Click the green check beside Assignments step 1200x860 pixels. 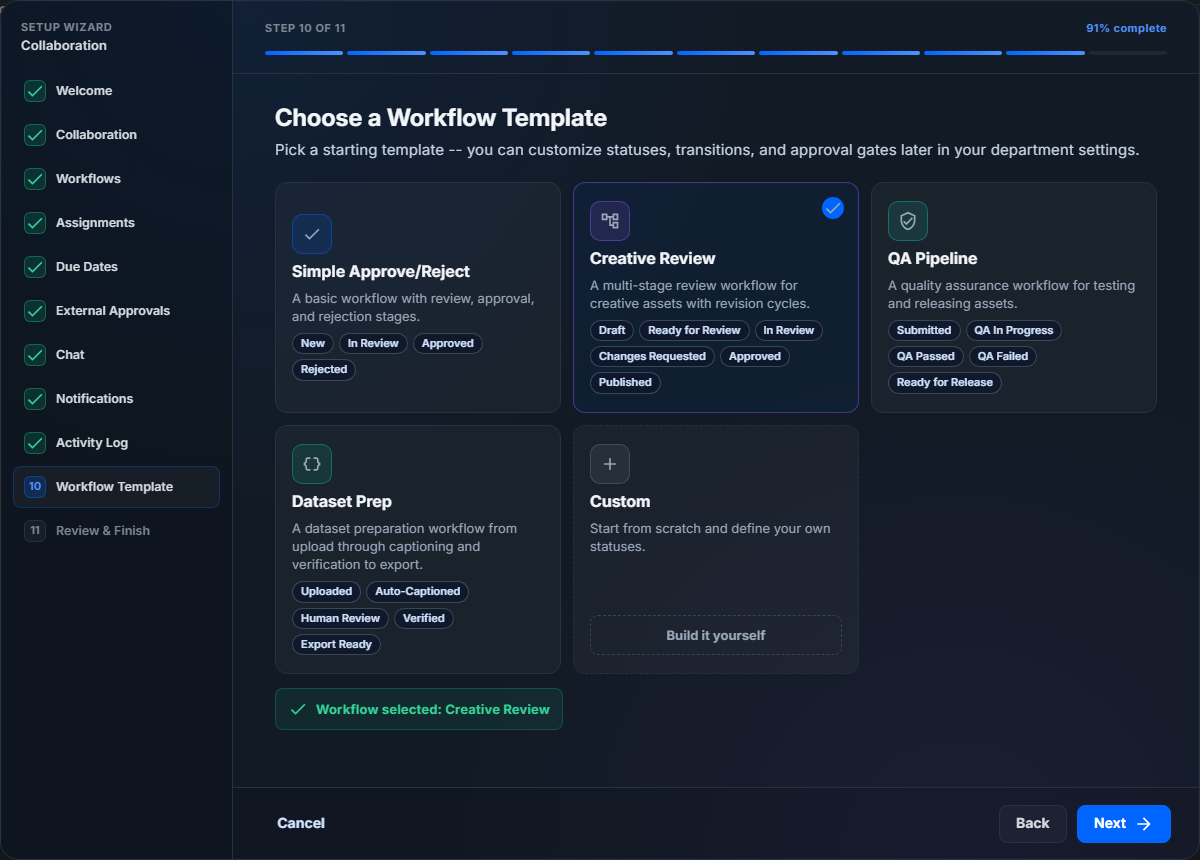point(35,223)
